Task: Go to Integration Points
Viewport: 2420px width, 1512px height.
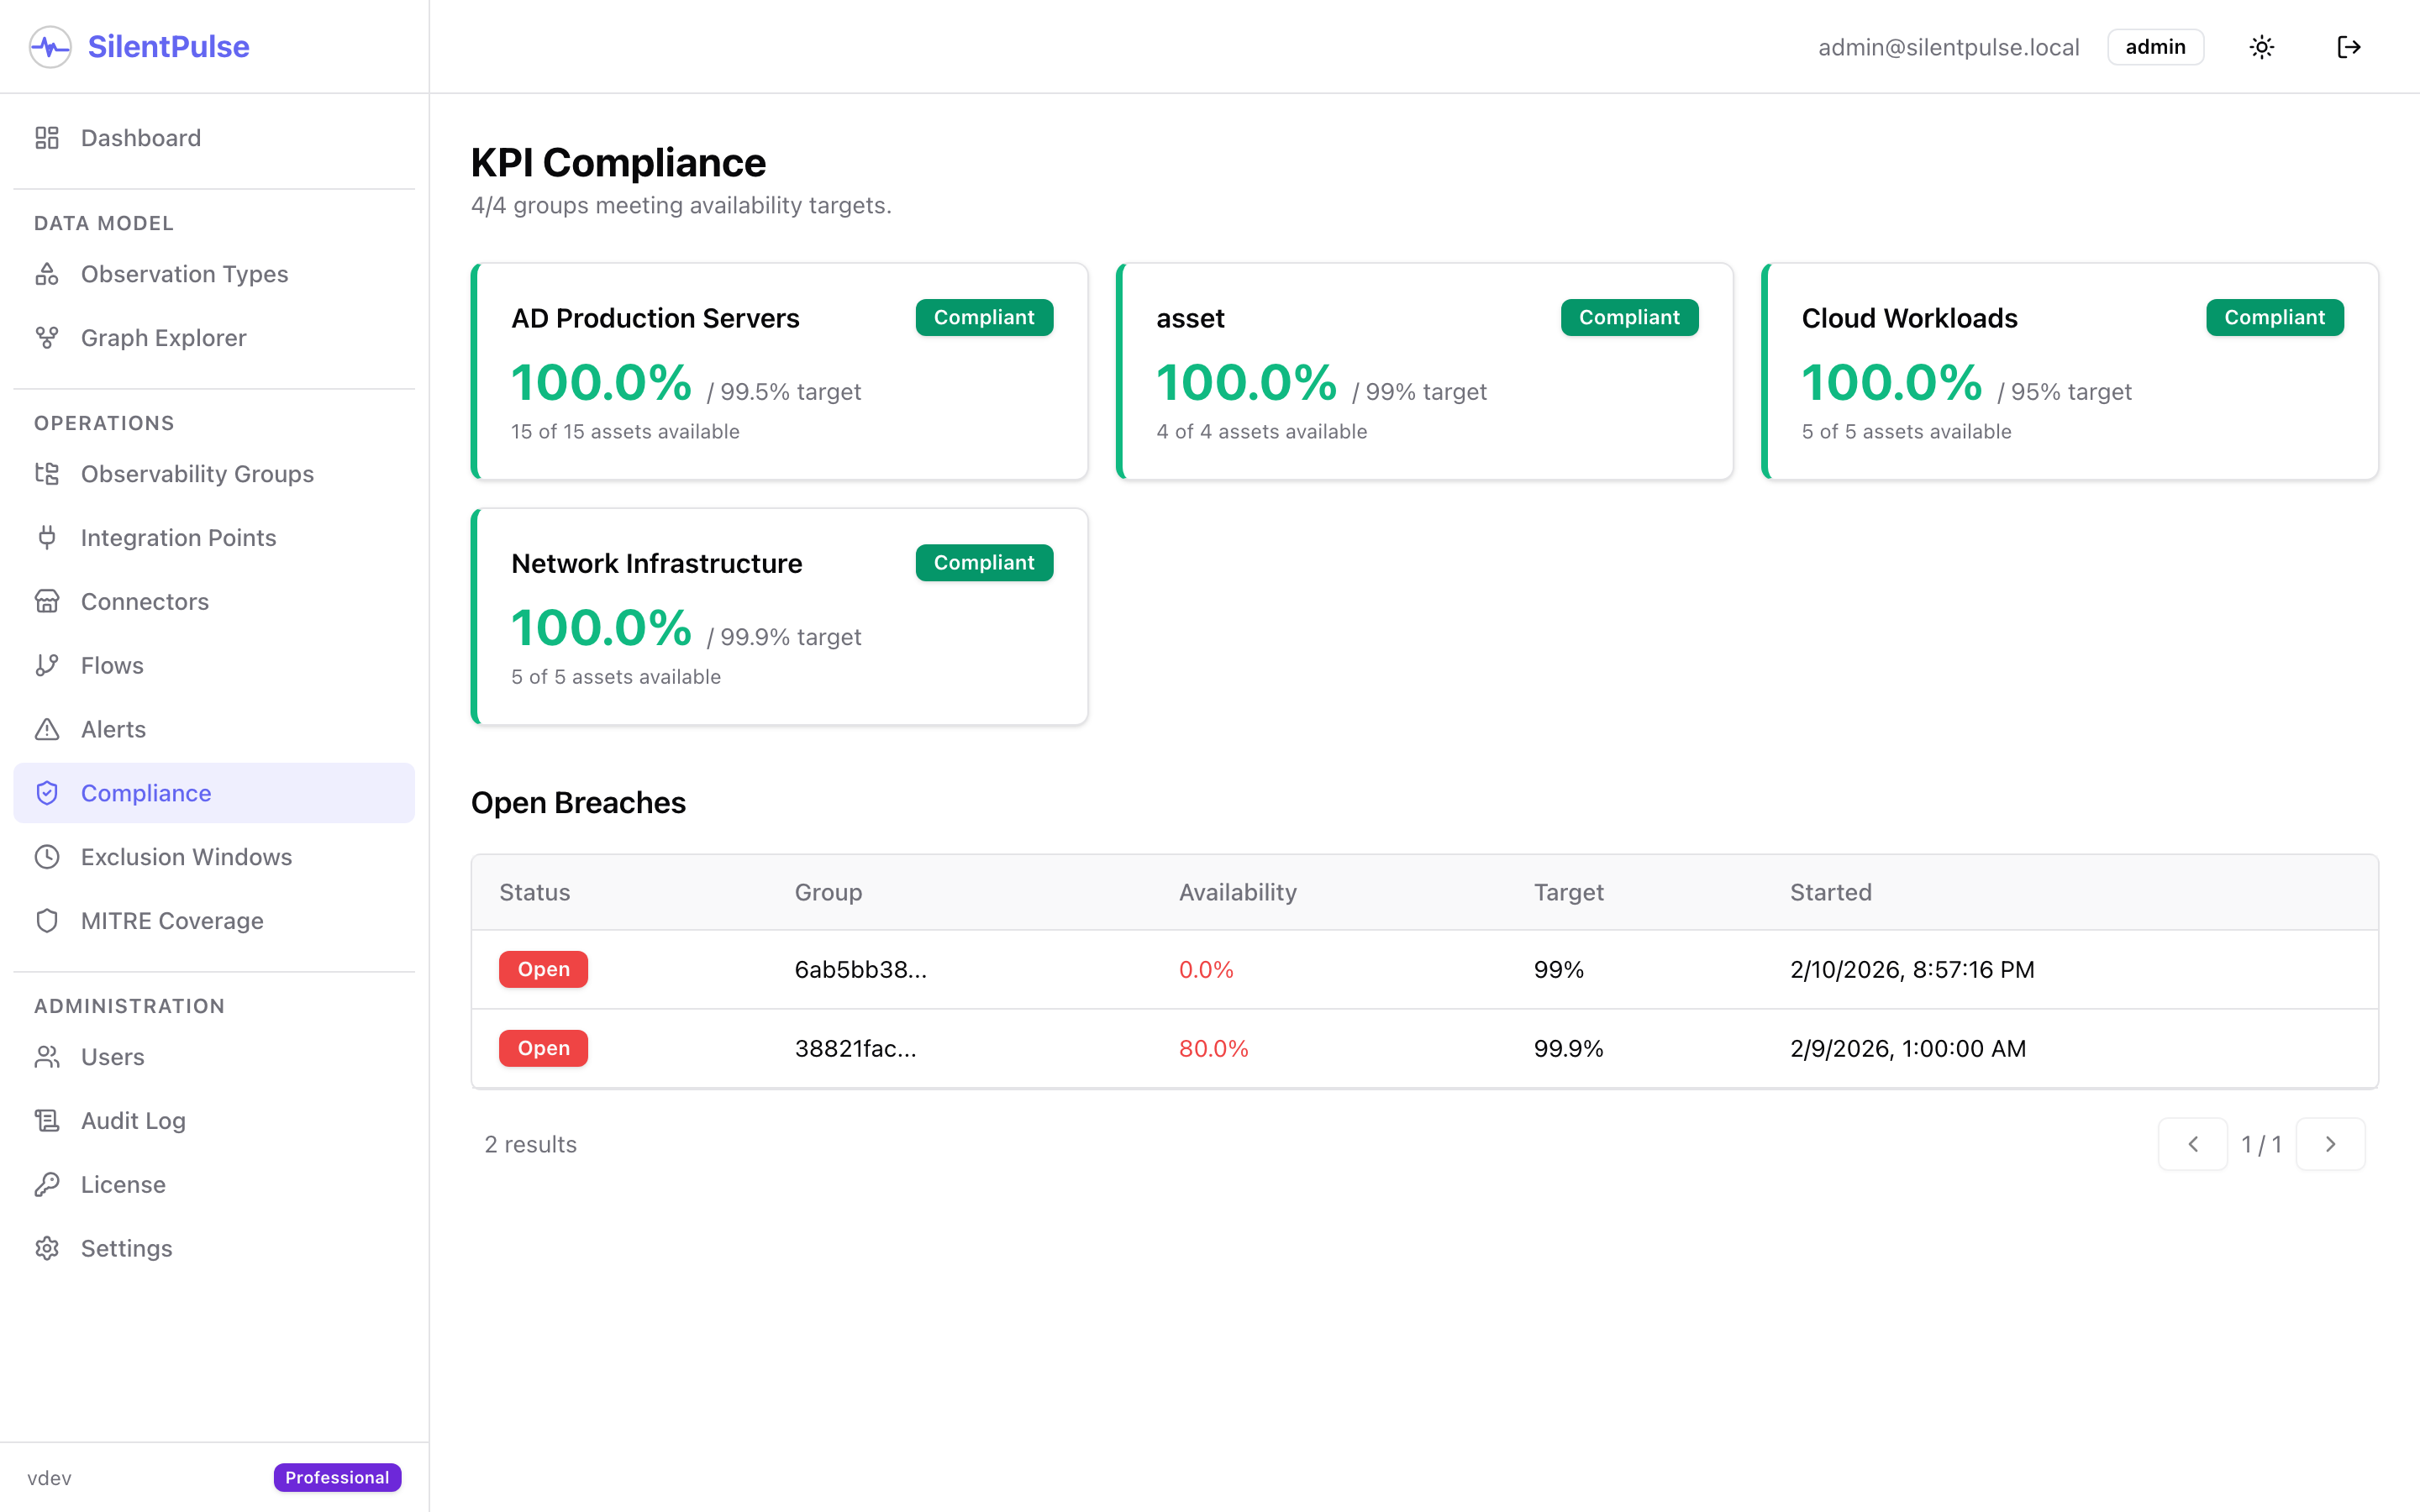Action: click(214, 538)
